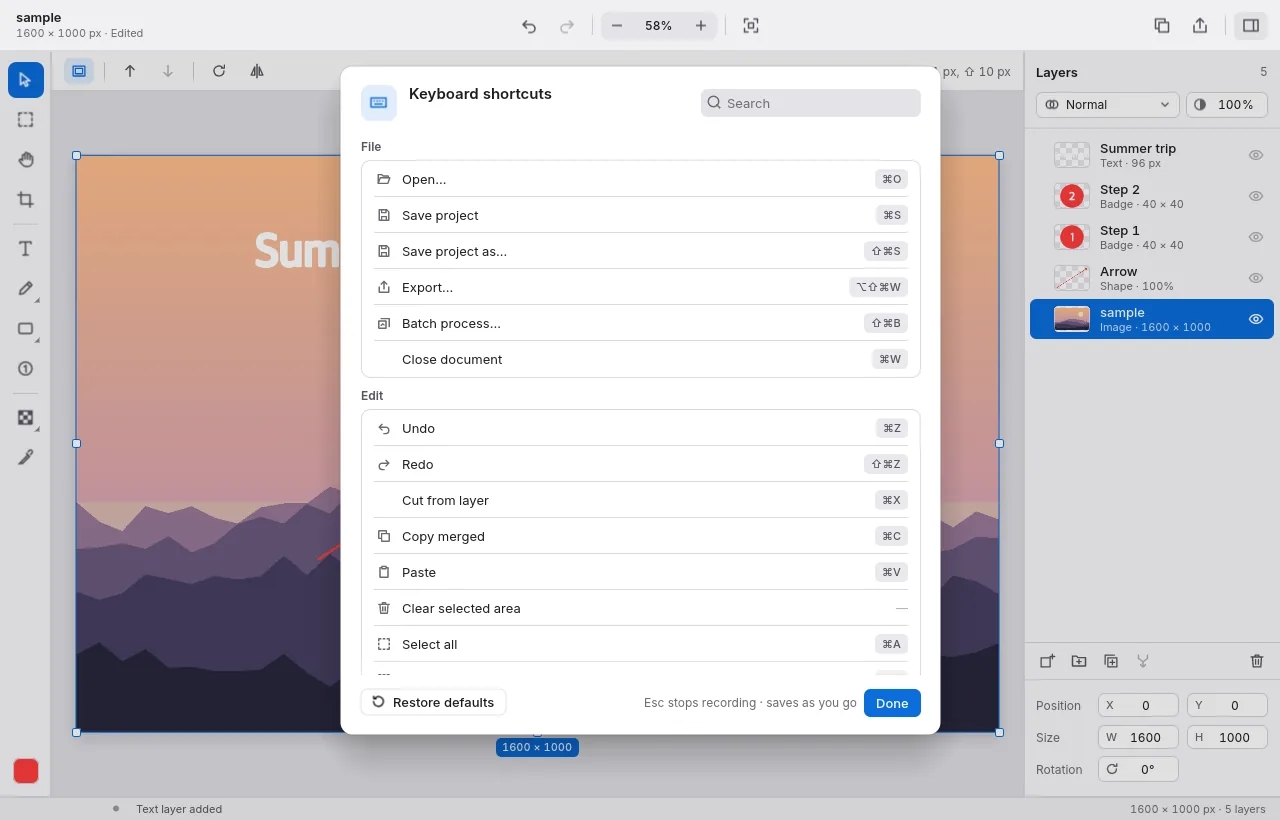The height and width of the screenshot is (820, 1280).
Task: Click the layer opacity 100% control
Action: click(1227, 104)
